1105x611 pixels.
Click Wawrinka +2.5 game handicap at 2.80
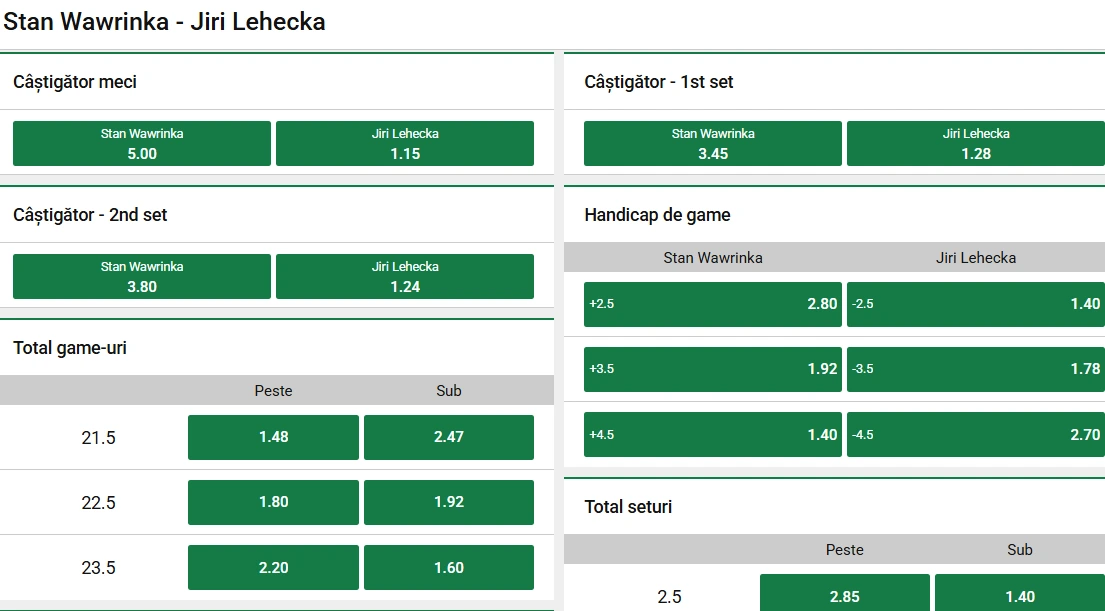pos(712,304)
